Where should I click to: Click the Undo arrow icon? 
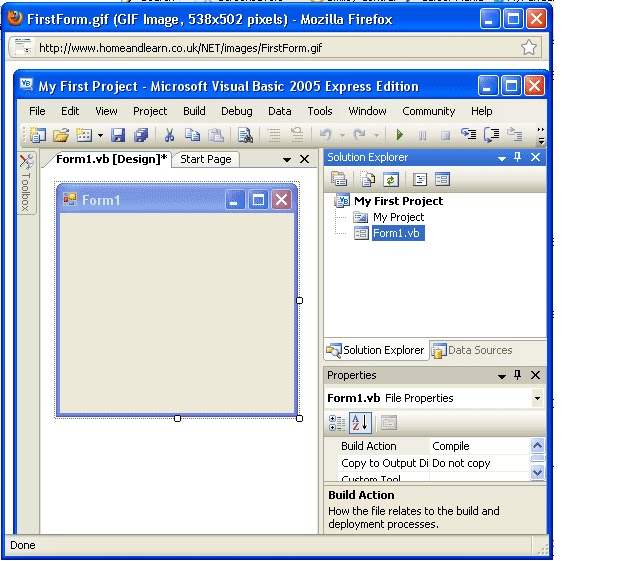click(325, 134)
